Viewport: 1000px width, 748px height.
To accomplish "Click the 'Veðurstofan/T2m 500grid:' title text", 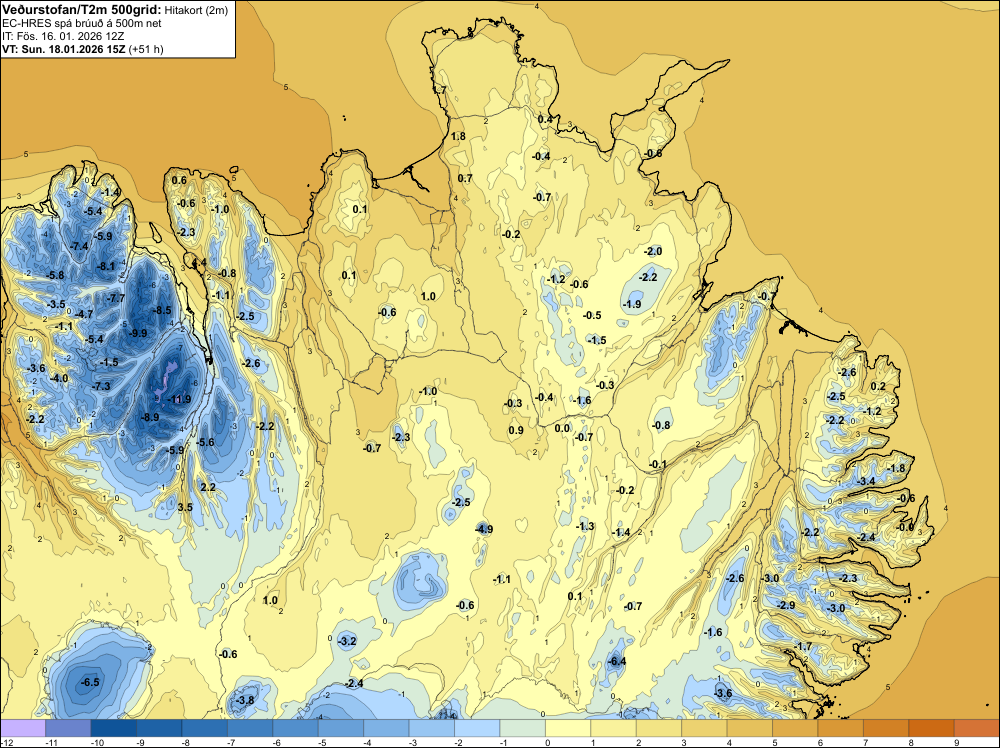I will (x=80, y=10).
